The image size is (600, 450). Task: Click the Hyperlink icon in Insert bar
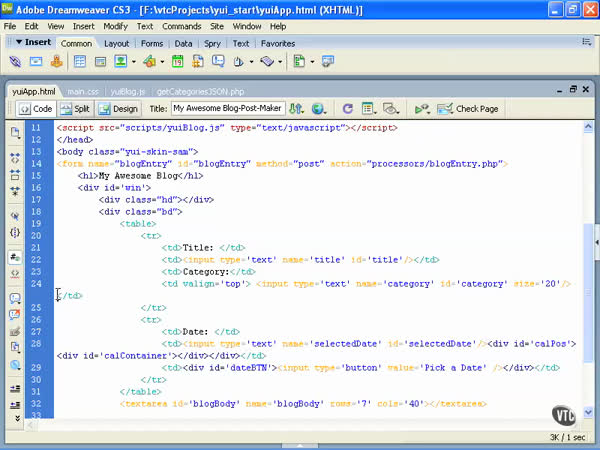[x=15, y=62]
